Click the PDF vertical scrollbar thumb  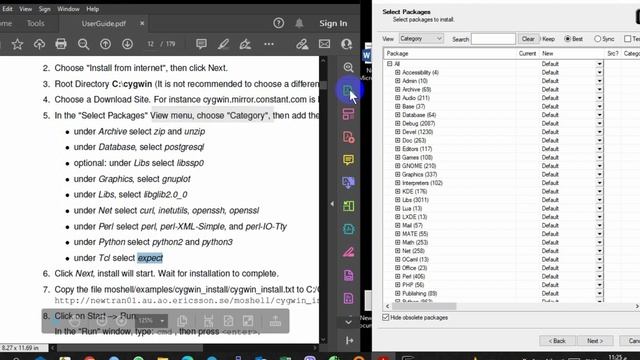323,85
